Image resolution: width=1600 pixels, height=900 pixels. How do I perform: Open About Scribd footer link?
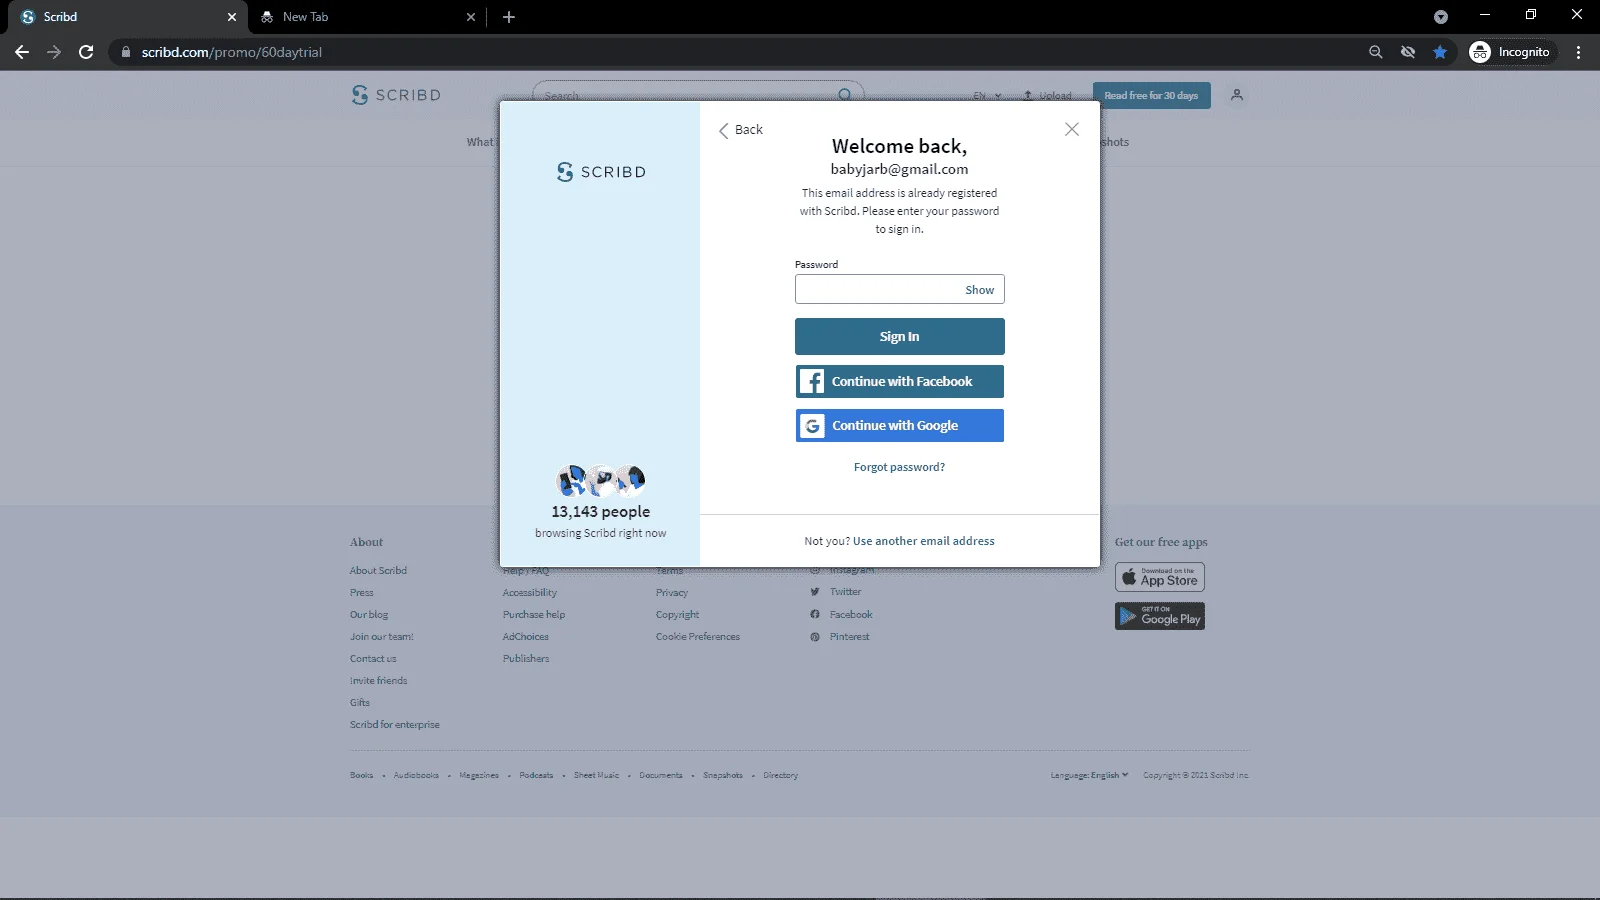click(378, 571)
